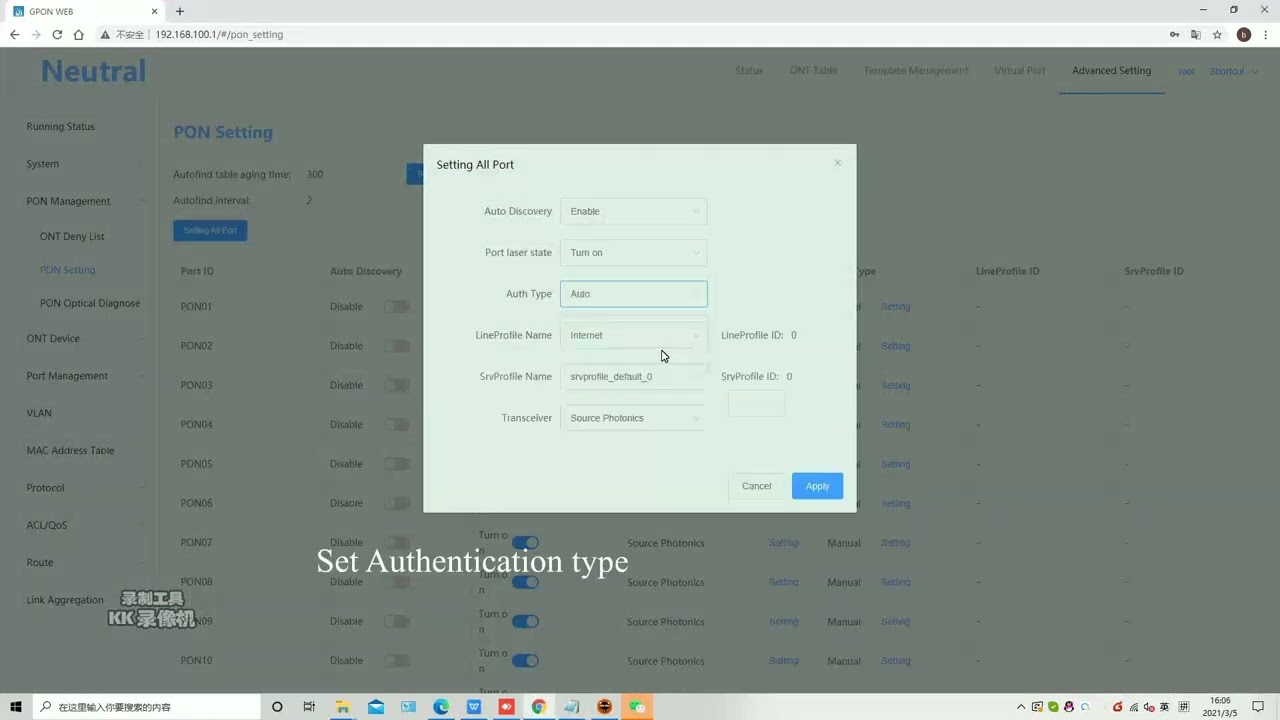Go back using the browser back arrow
This screenshot has height=720, width=1280.
(14, 34)
